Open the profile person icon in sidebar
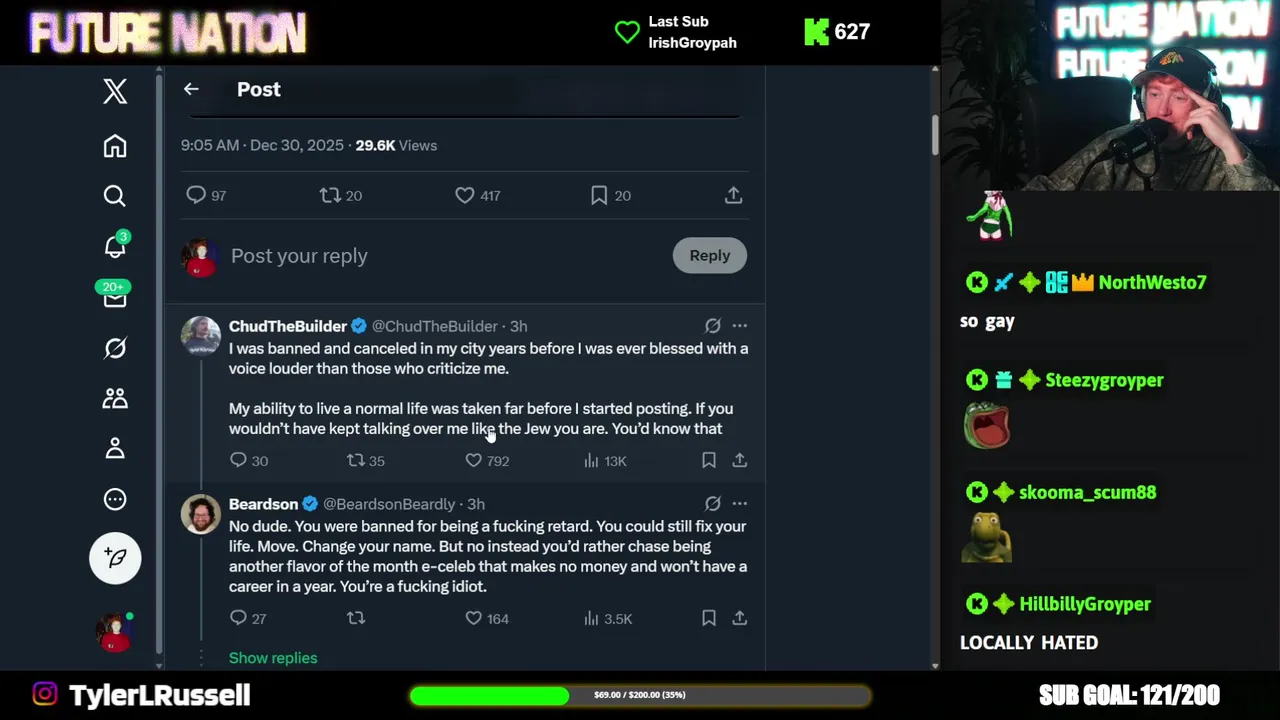Image resolution: width=1280 pixels, height=720 pixels. click(115, 448)
